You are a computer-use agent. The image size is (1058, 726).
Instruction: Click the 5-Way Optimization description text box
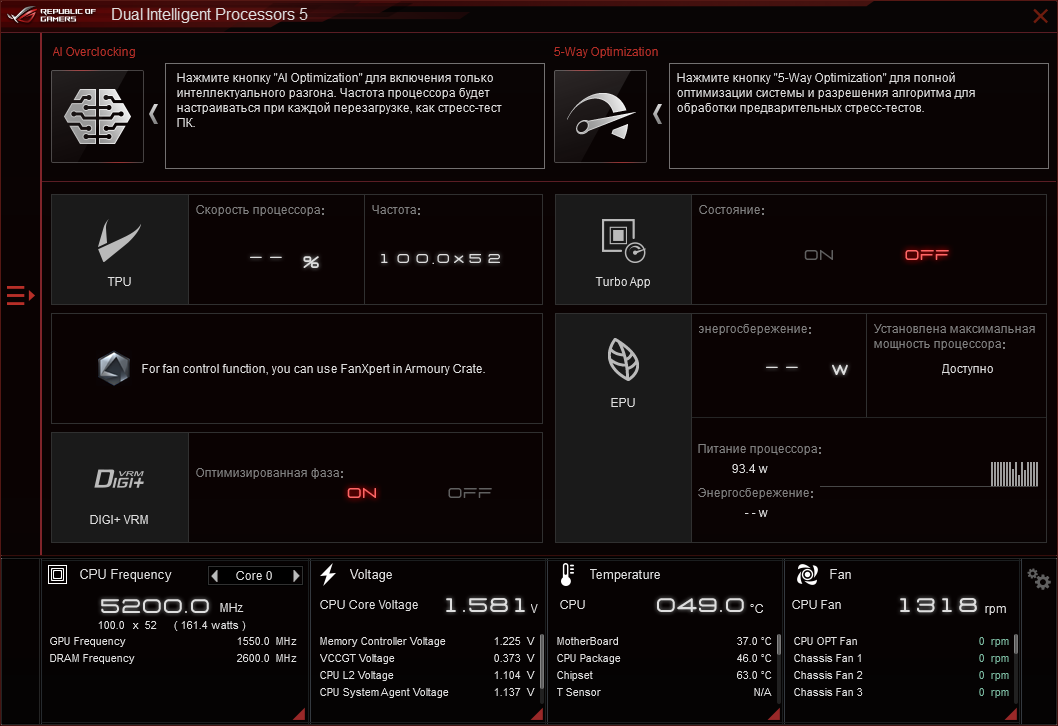tap(858, 116)
